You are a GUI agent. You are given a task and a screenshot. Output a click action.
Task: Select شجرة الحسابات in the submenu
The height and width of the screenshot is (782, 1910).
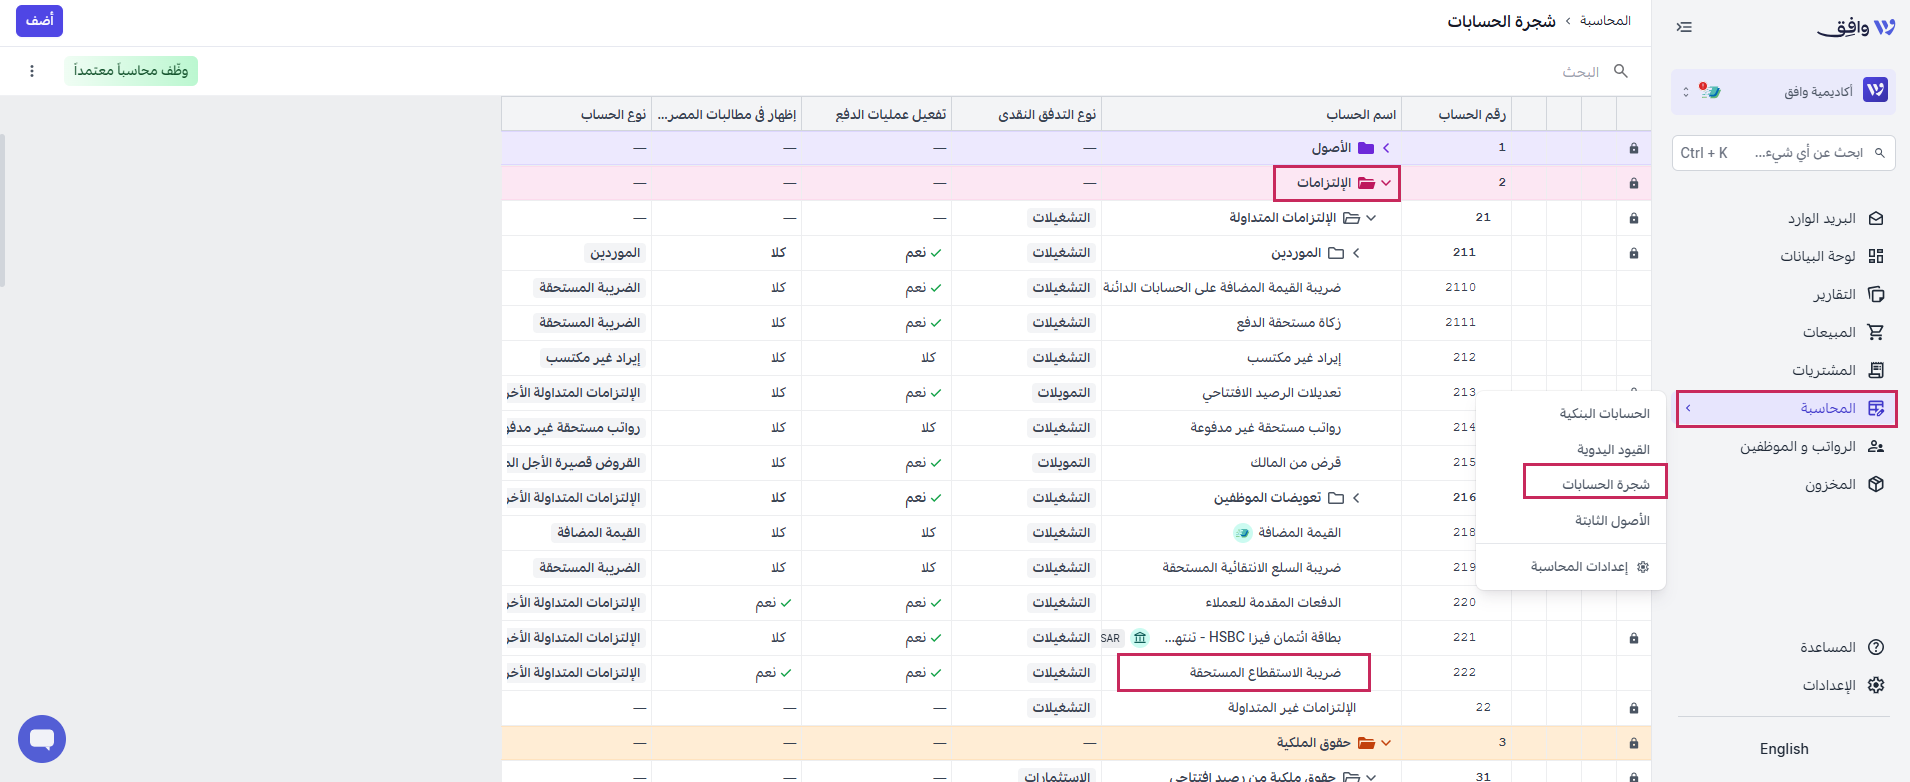tap(1606, 484)
